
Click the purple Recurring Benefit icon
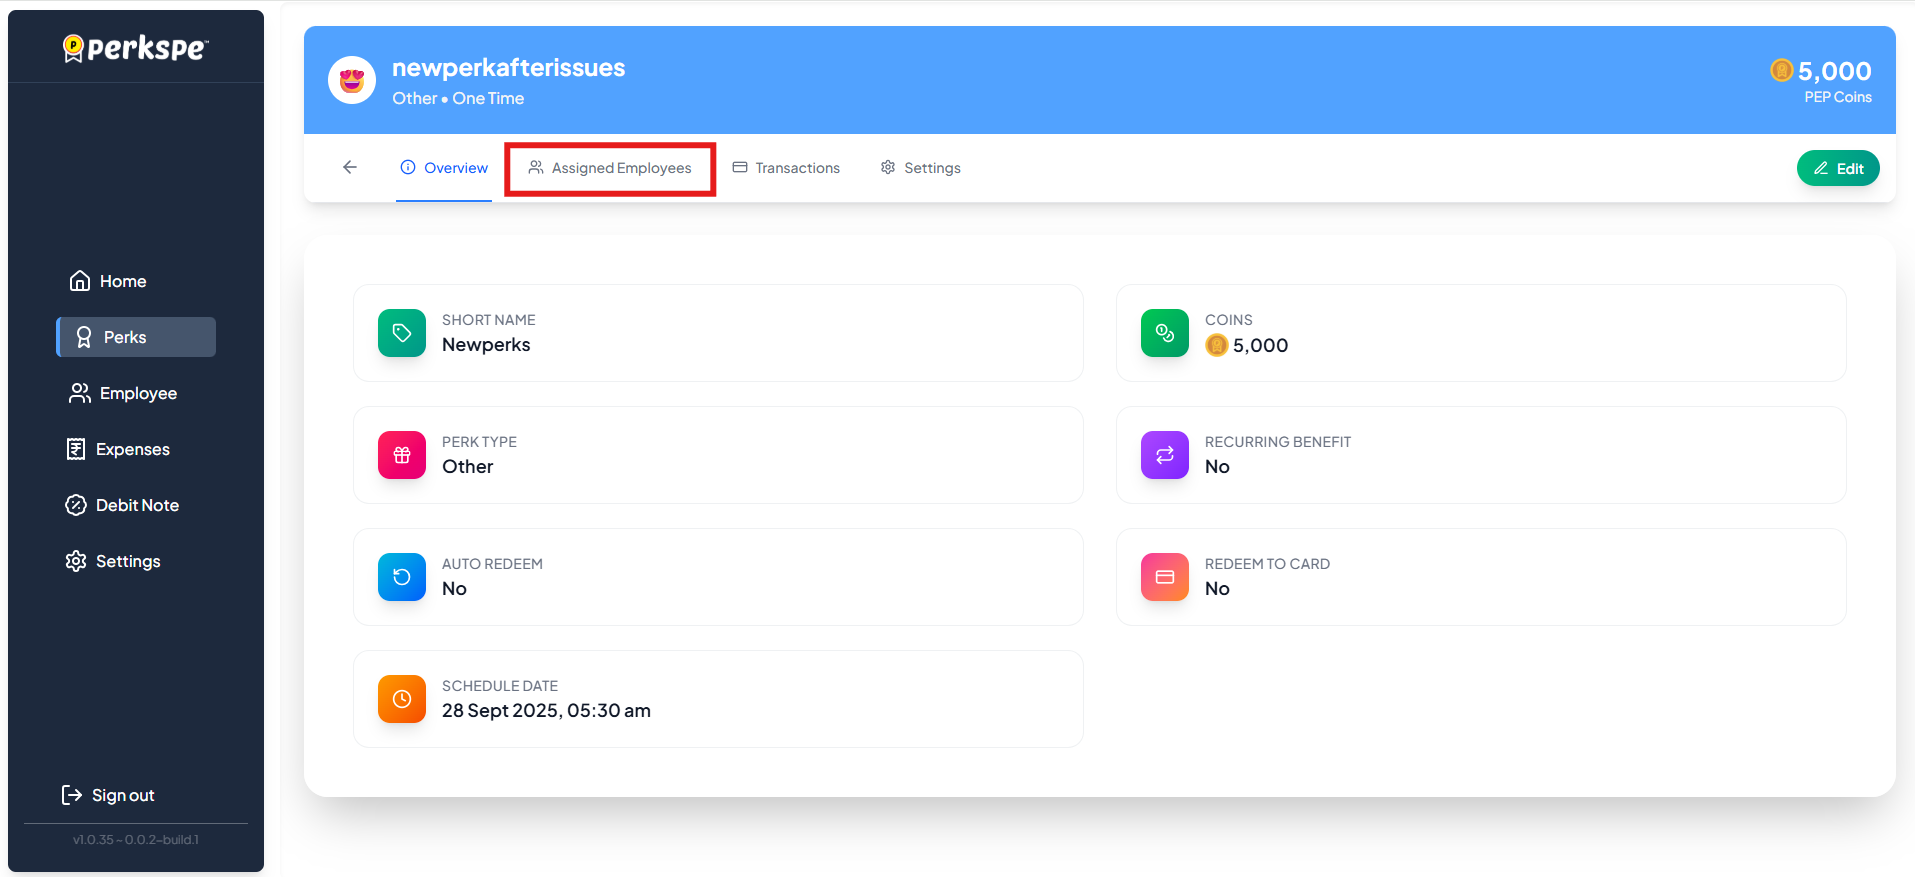point(1165,455)
